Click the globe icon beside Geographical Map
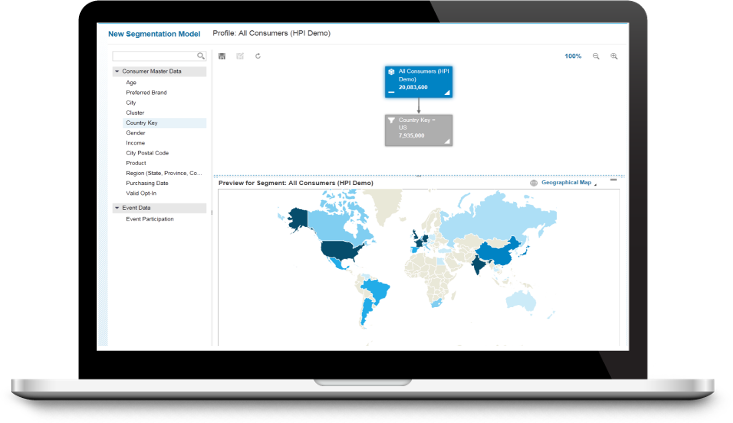Image resolution: width=733 pixels, height=423 pixels. [x=533, y=183]
